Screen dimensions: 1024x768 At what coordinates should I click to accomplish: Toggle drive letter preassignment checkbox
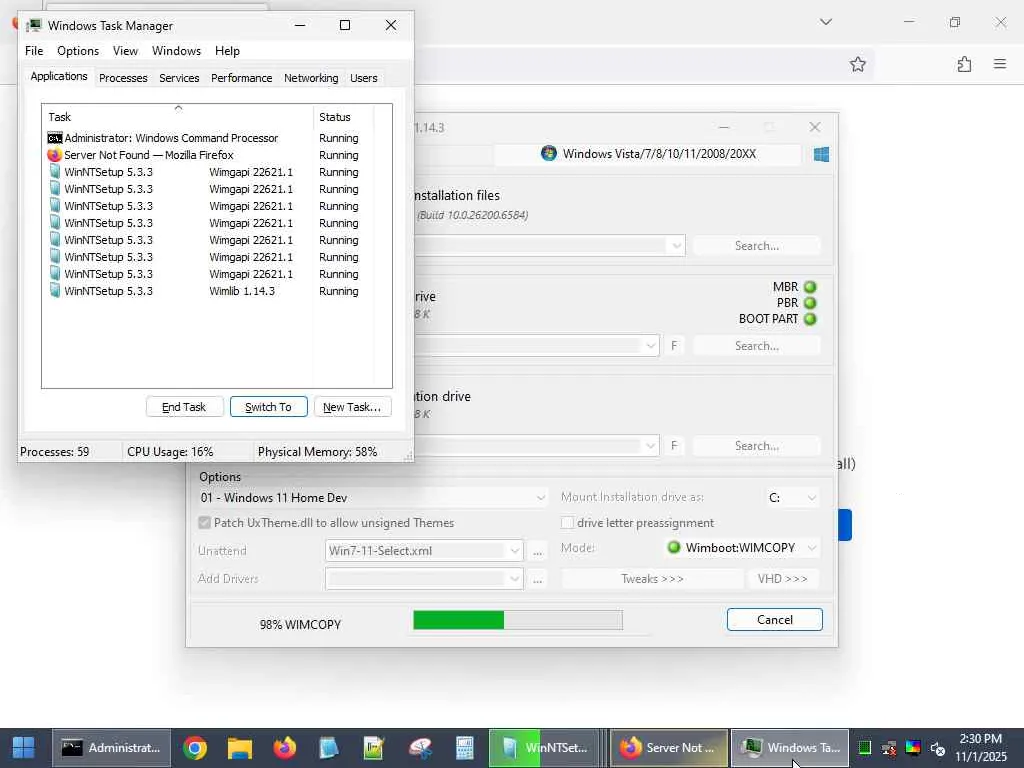pyautogui.click(x=568, y=522)
